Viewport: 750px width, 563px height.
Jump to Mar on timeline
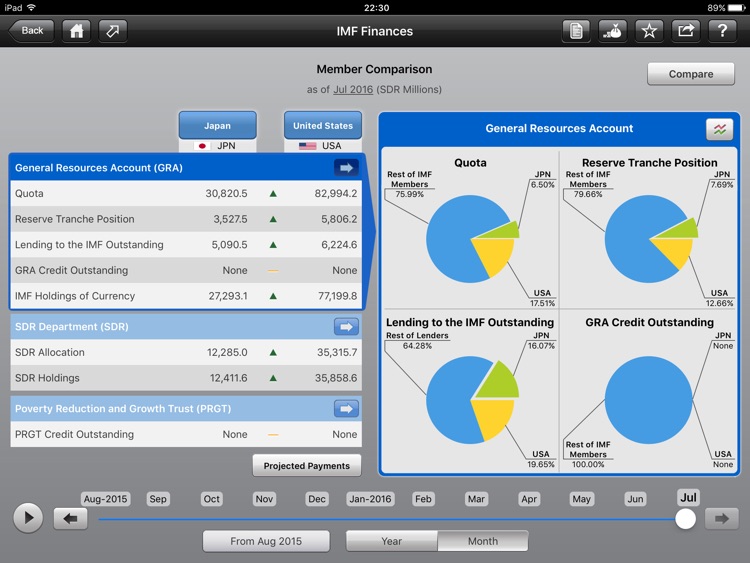coord(476,499)
